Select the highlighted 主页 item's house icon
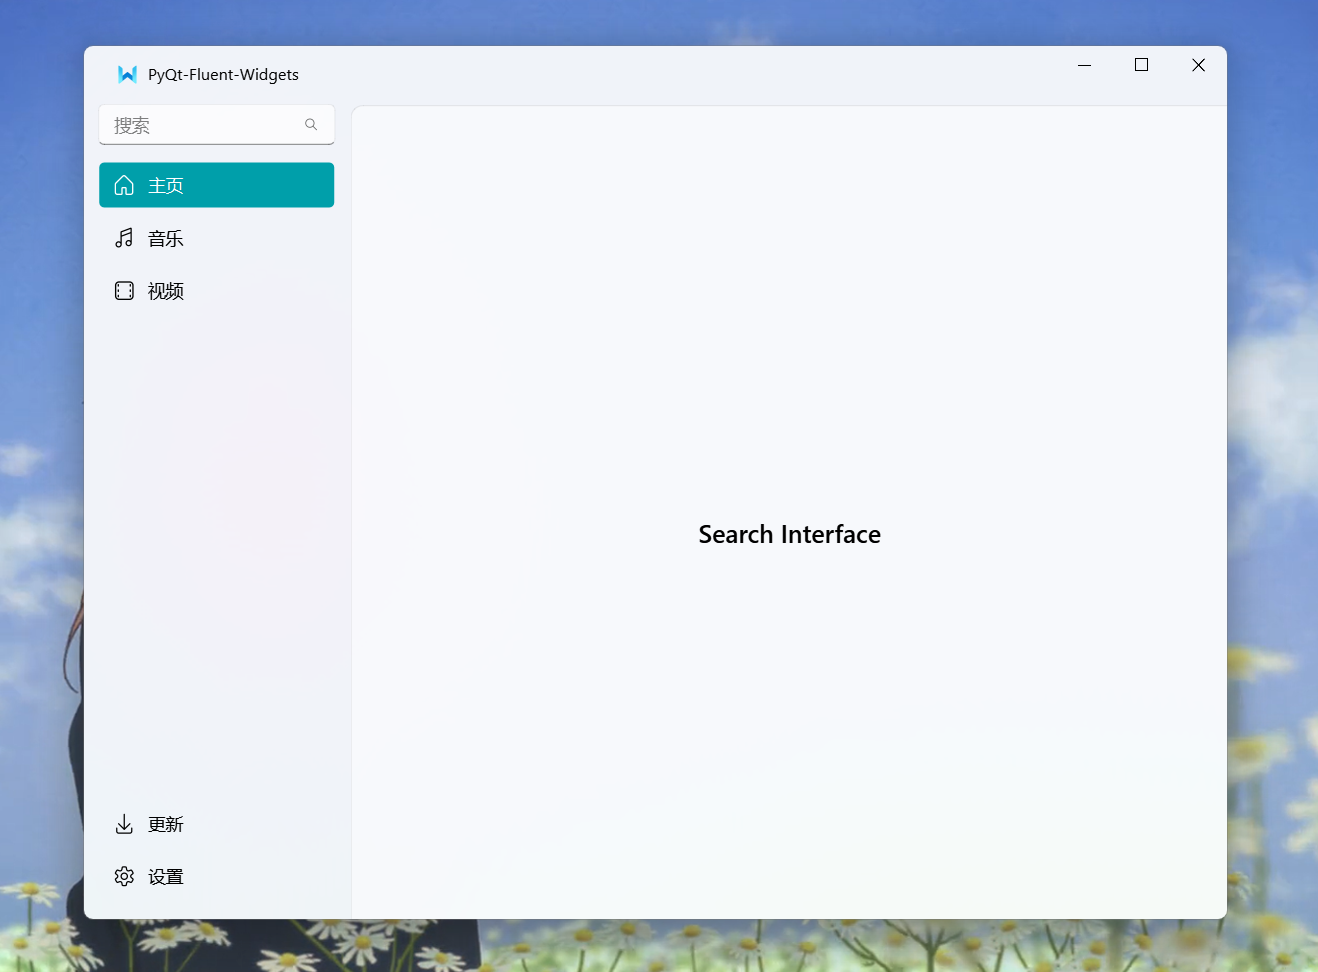 124,185
